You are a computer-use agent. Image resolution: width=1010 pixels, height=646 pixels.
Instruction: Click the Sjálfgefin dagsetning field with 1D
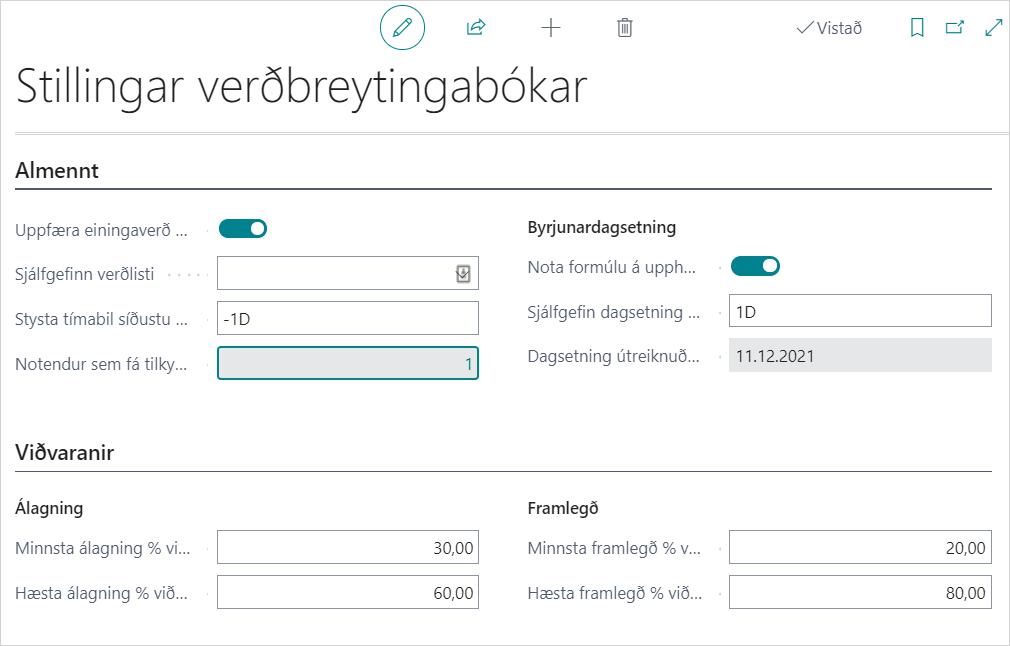pyautogui.click(x=860, y=310)
